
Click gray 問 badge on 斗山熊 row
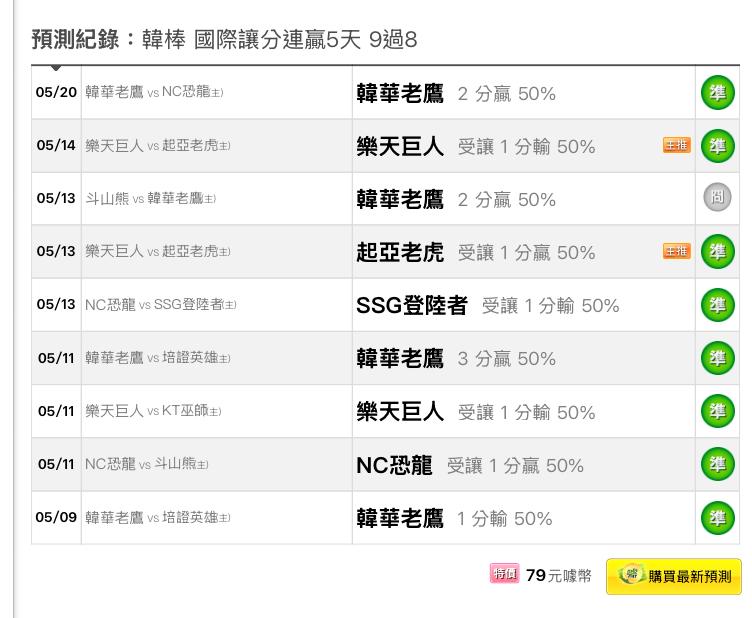[717, 197]
